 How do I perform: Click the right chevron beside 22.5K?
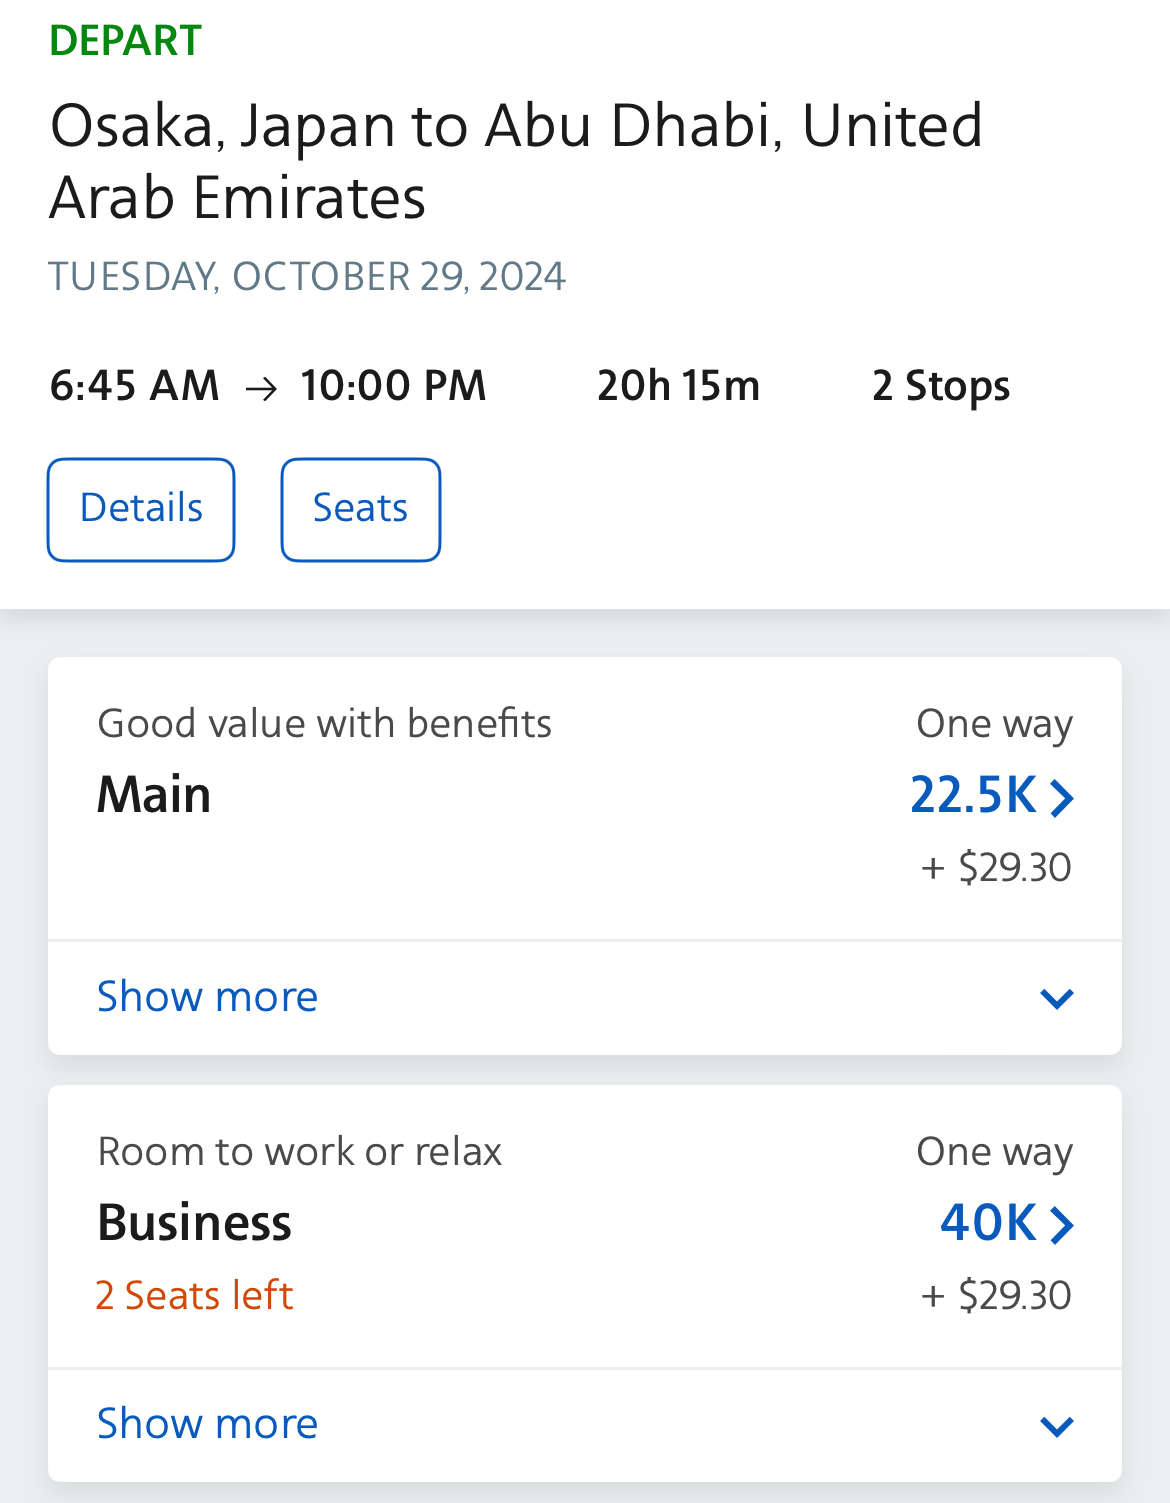coord(1061,798)
